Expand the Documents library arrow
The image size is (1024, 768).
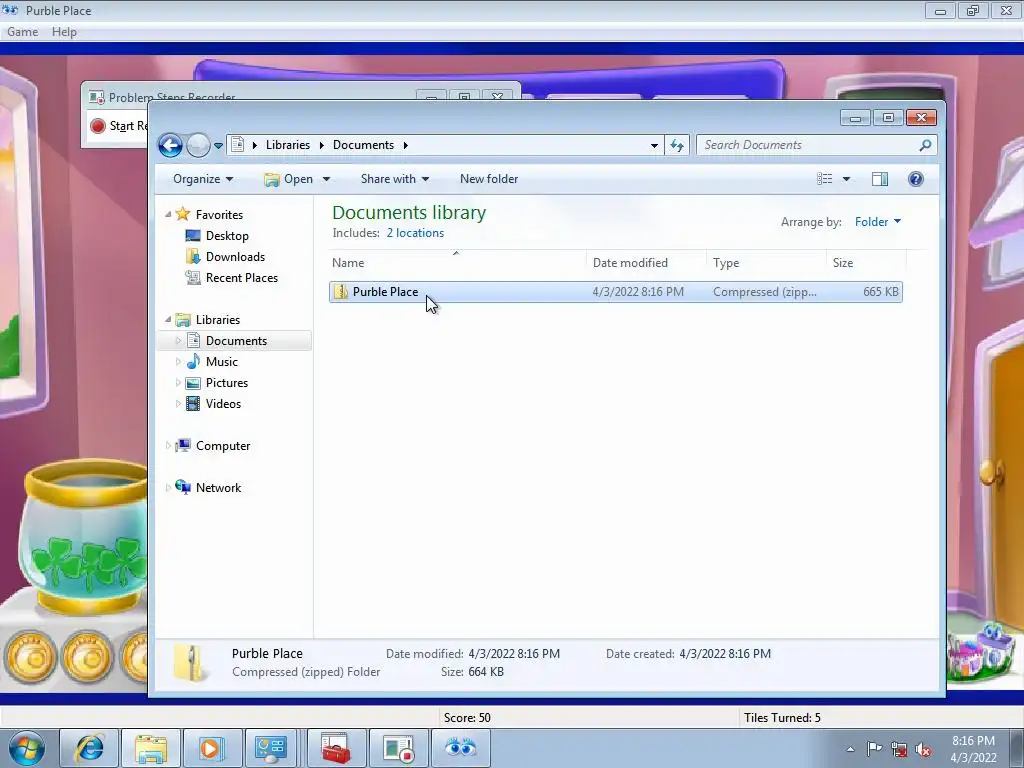tap(178, 340)
